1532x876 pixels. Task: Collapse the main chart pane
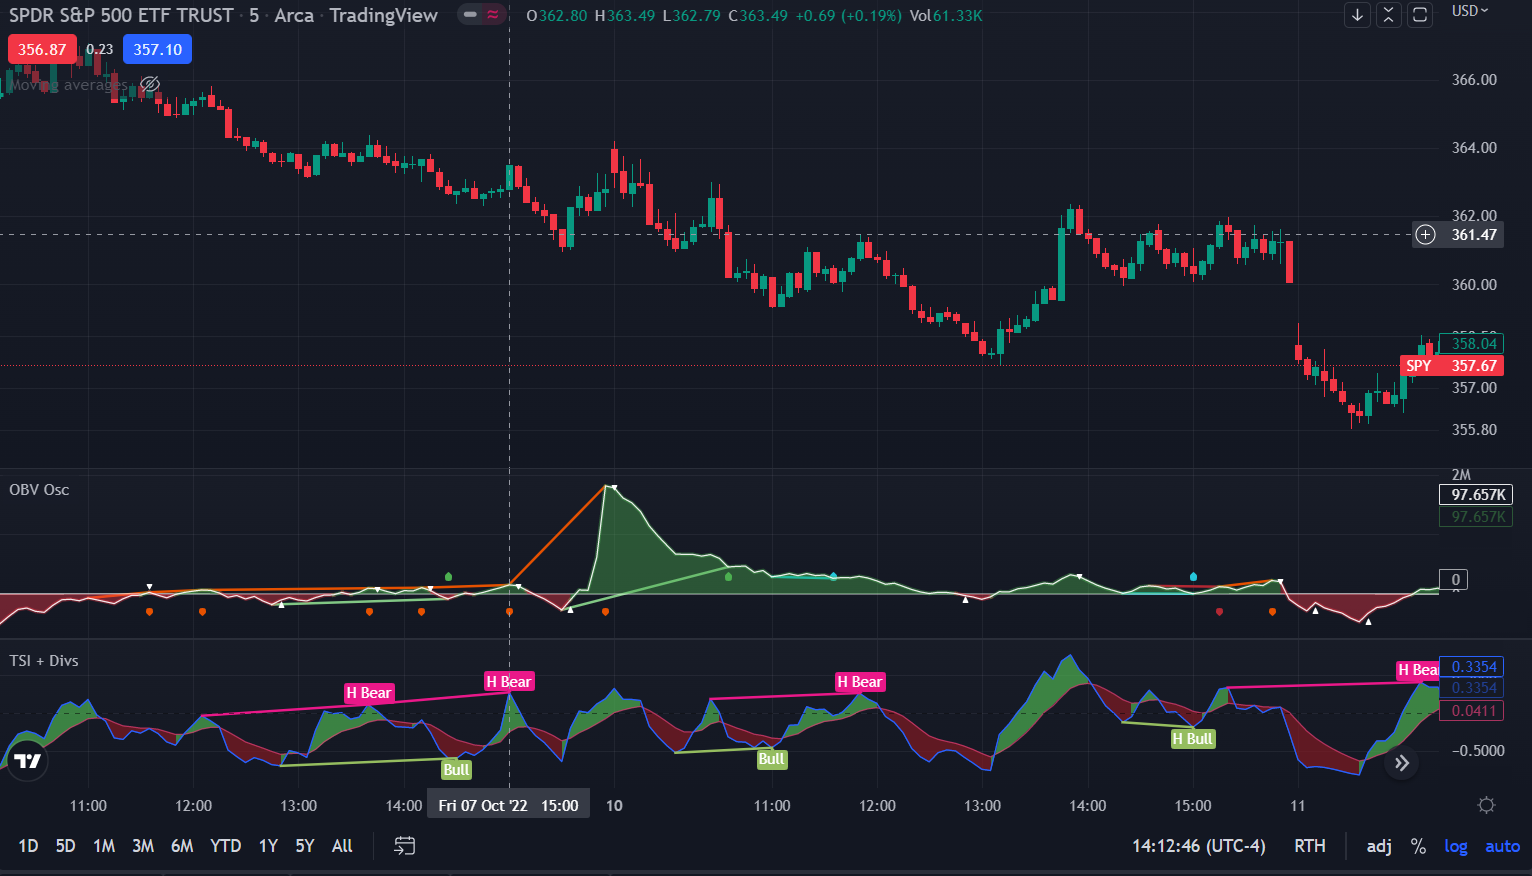tap(1388, 15)
